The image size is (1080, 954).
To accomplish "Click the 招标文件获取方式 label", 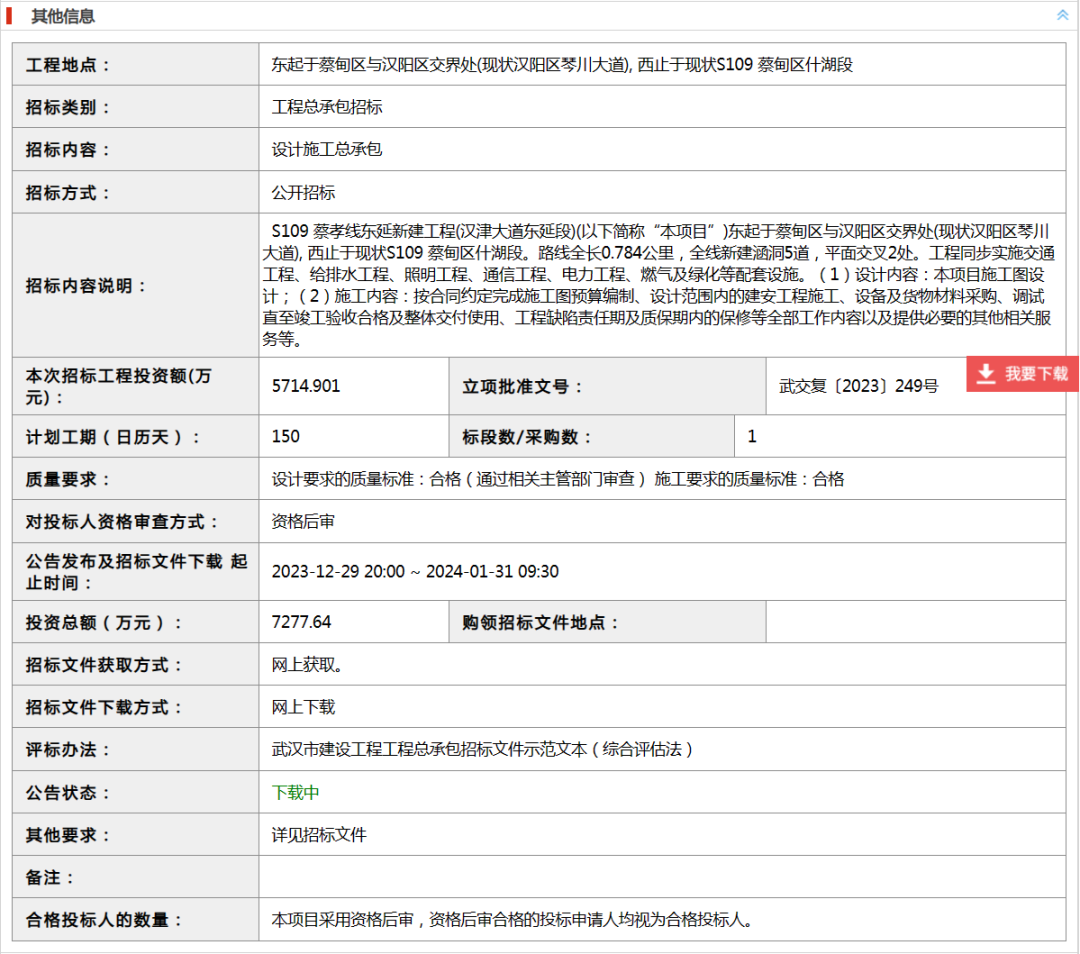I will tap(104, 665).
